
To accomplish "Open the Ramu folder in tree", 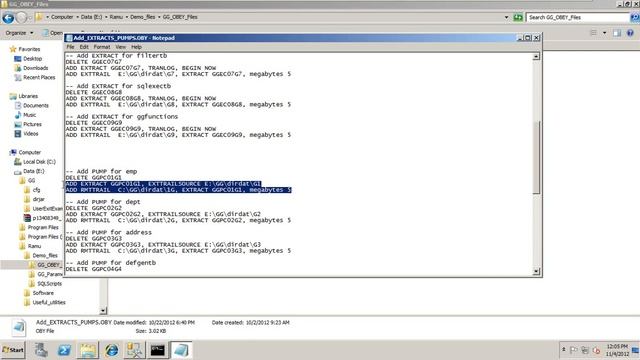I will [x=34, y=247].
